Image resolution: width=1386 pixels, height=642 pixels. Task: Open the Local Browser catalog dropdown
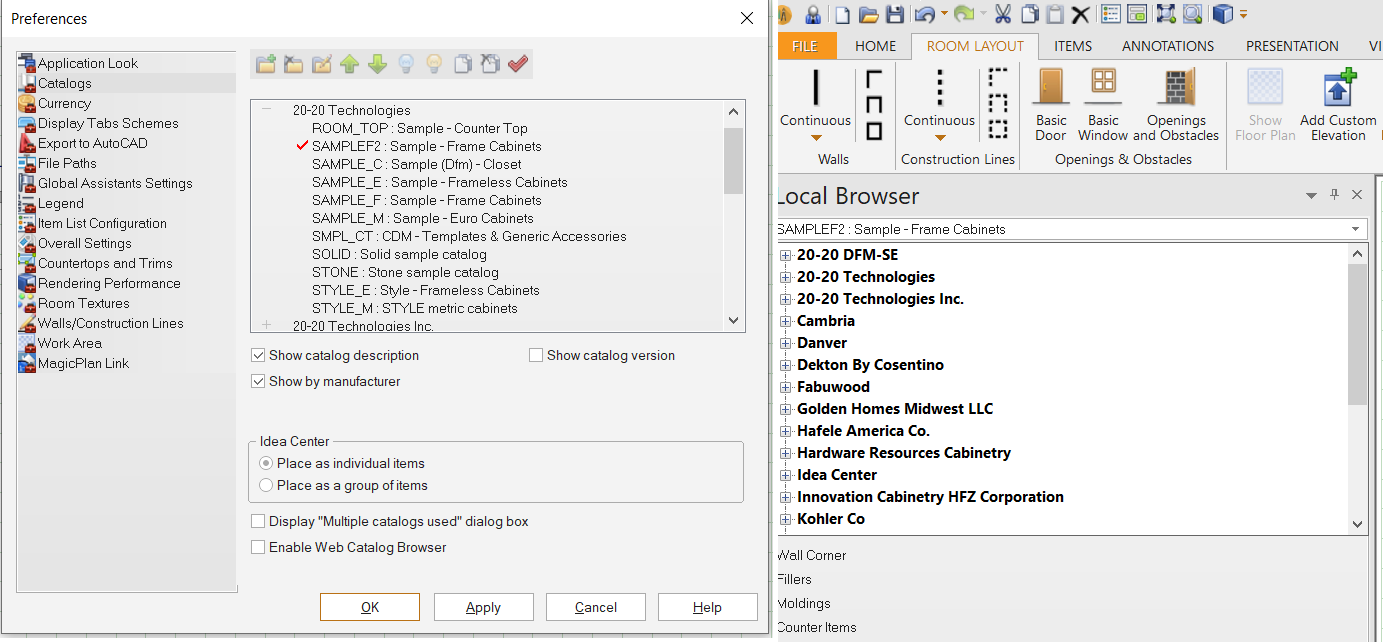[1356, 229]
